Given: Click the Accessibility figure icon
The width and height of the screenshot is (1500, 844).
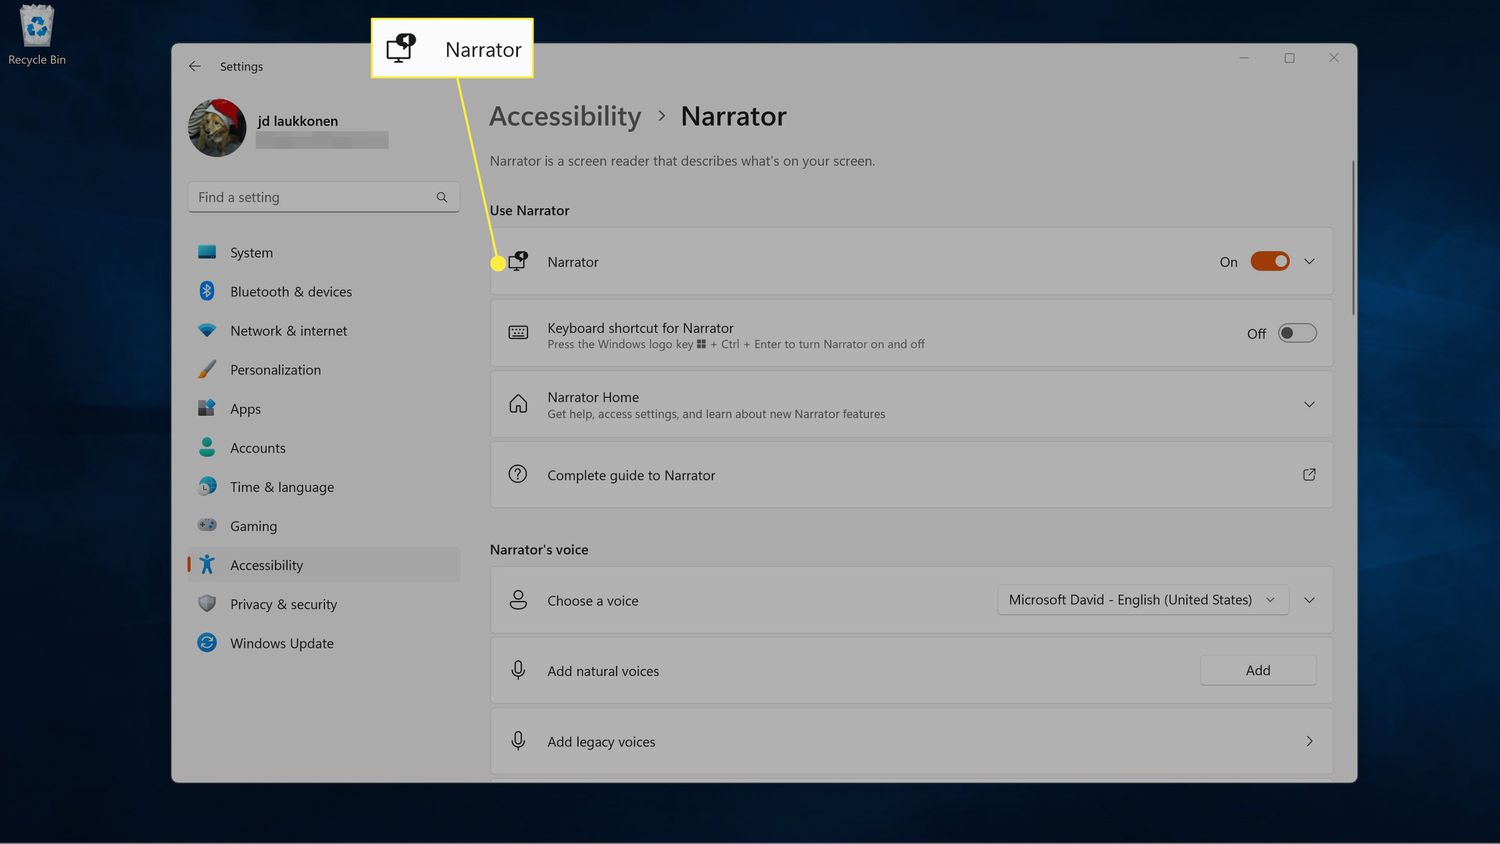Looking at the screenshot, I should [x=207, y=564].
